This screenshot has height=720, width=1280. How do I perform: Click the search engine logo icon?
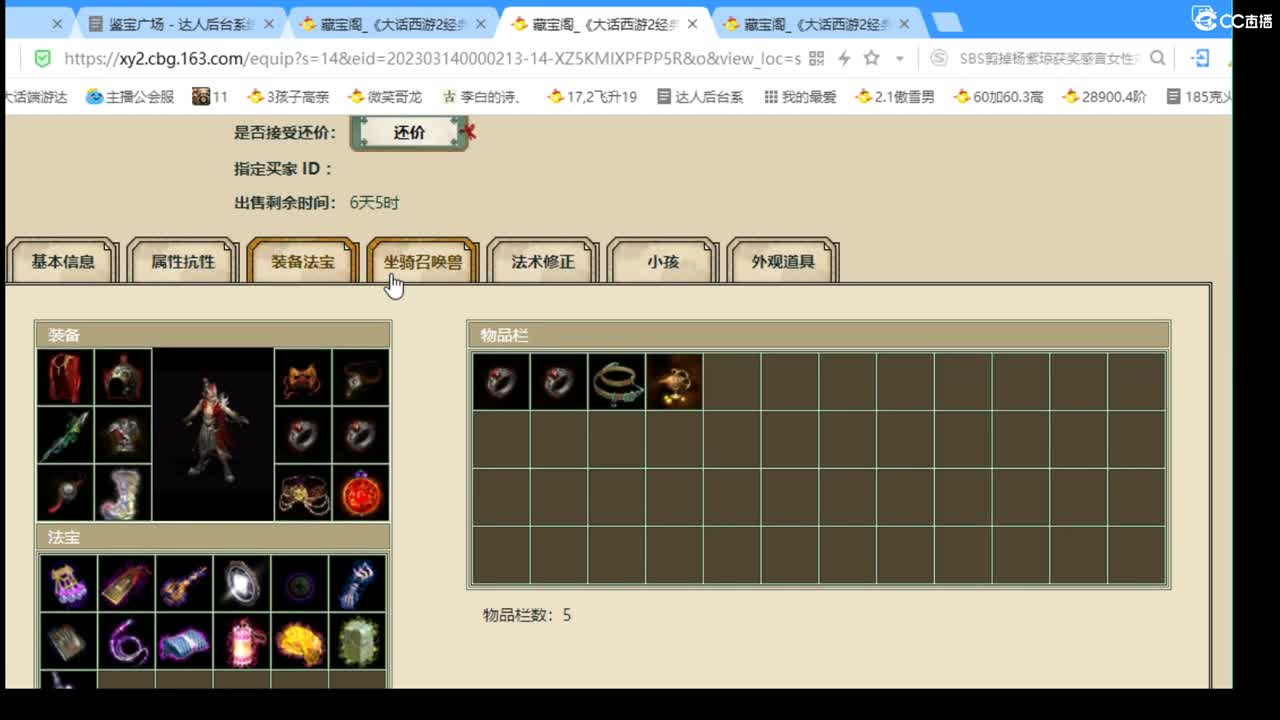point(939,59)
